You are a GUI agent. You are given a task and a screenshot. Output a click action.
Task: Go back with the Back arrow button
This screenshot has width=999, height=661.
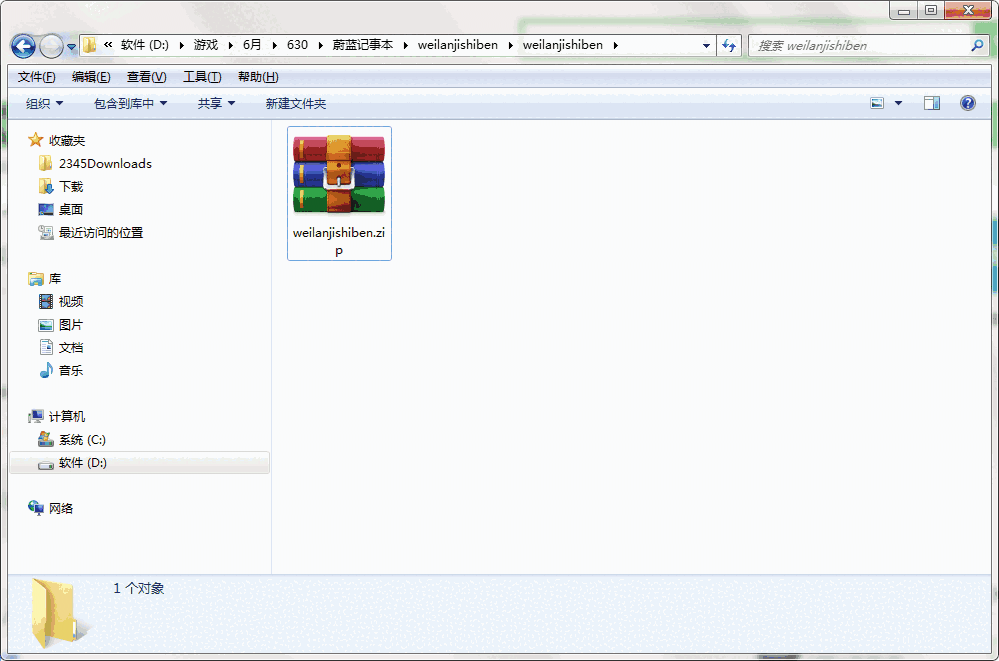pyautogui.click(x=24, y=46)
